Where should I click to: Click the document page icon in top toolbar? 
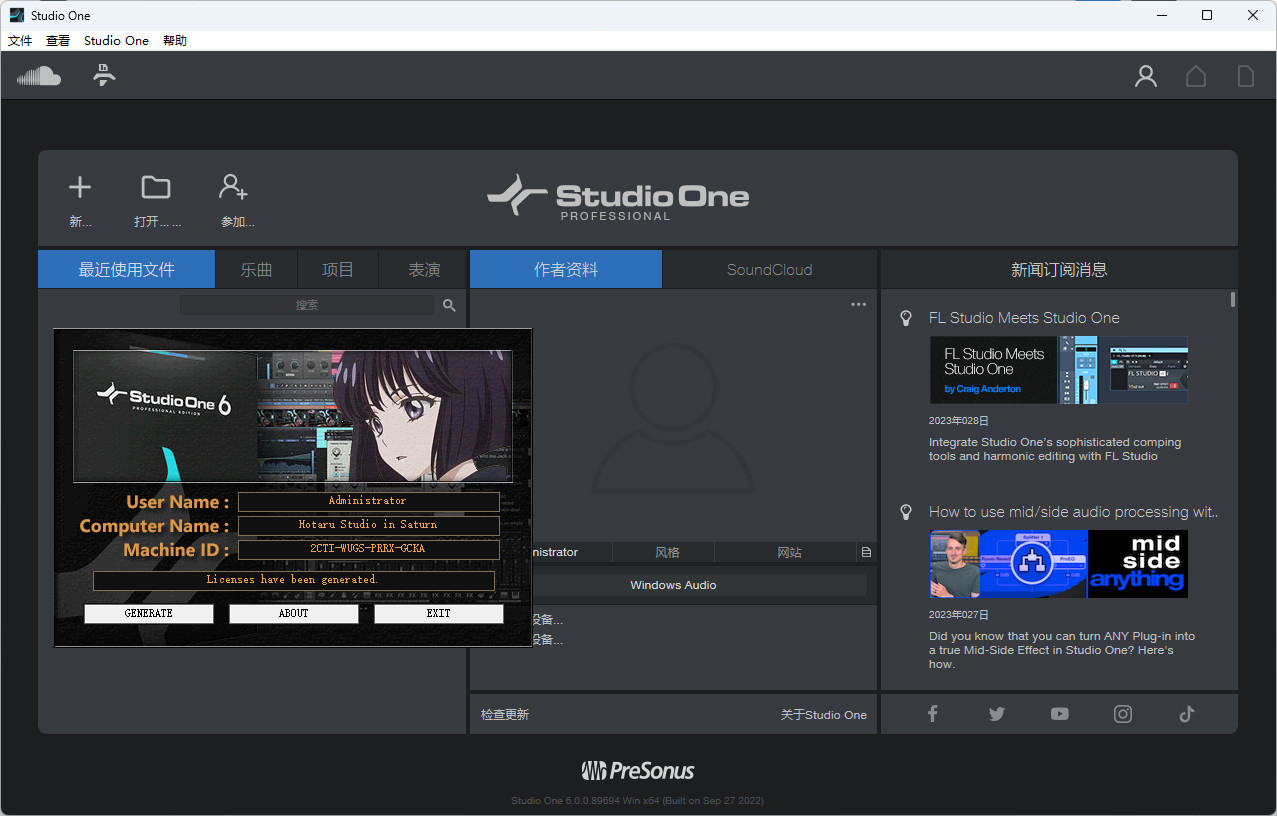point(1246,76)
